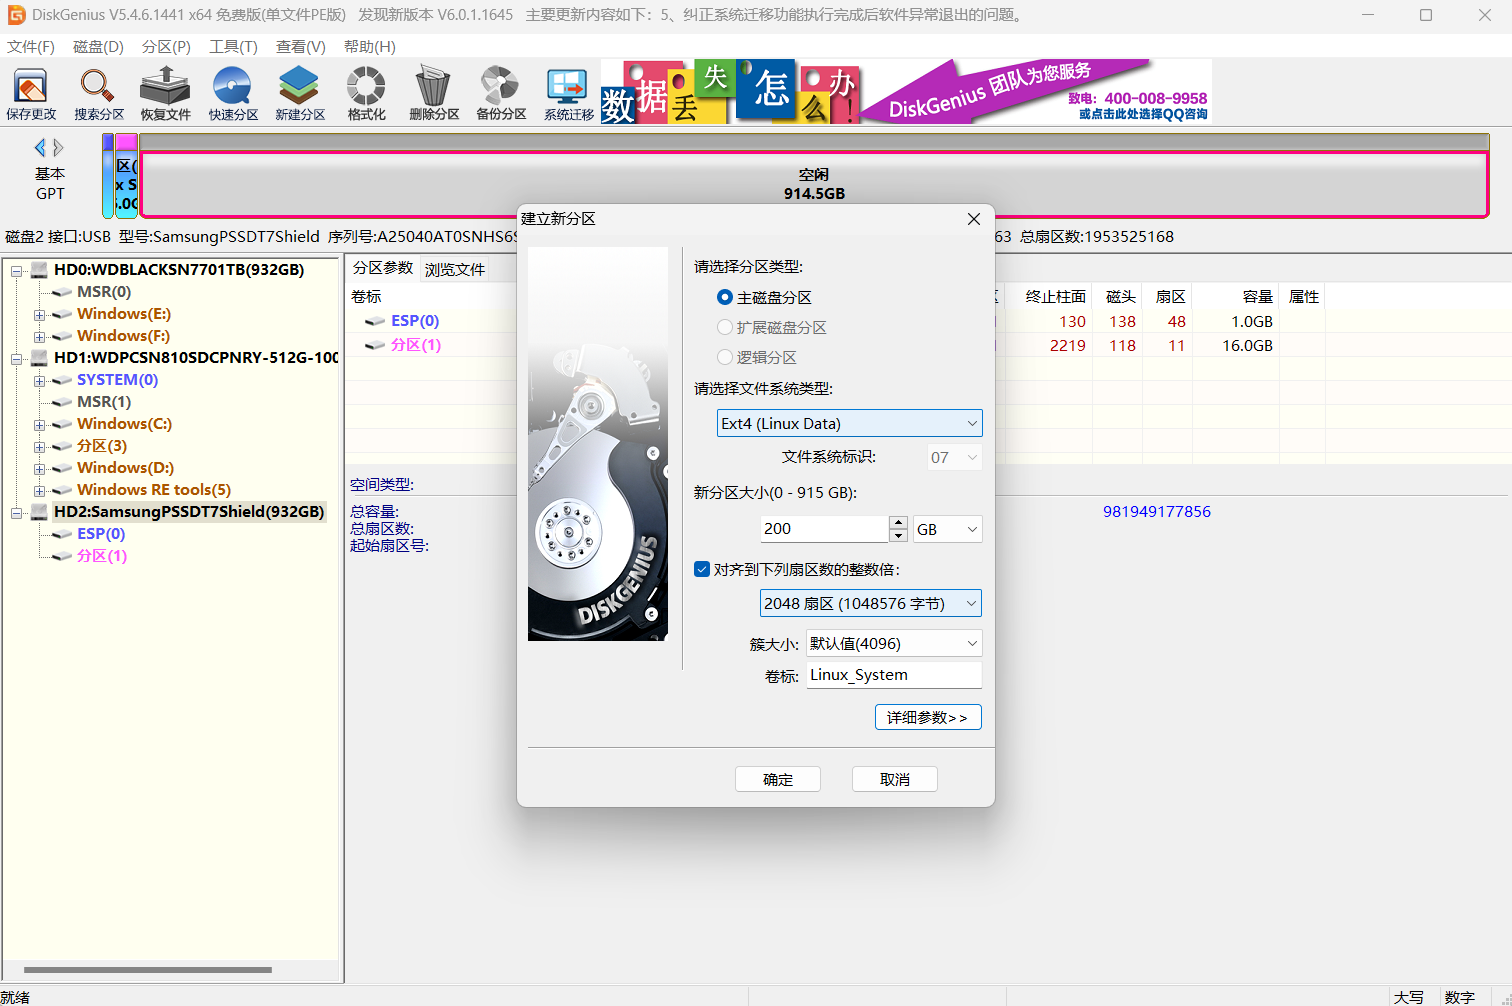Screen dimensions: 1512x1006
Task: Select the 主磁盘分区 radio button
Action: coord(725,296)
